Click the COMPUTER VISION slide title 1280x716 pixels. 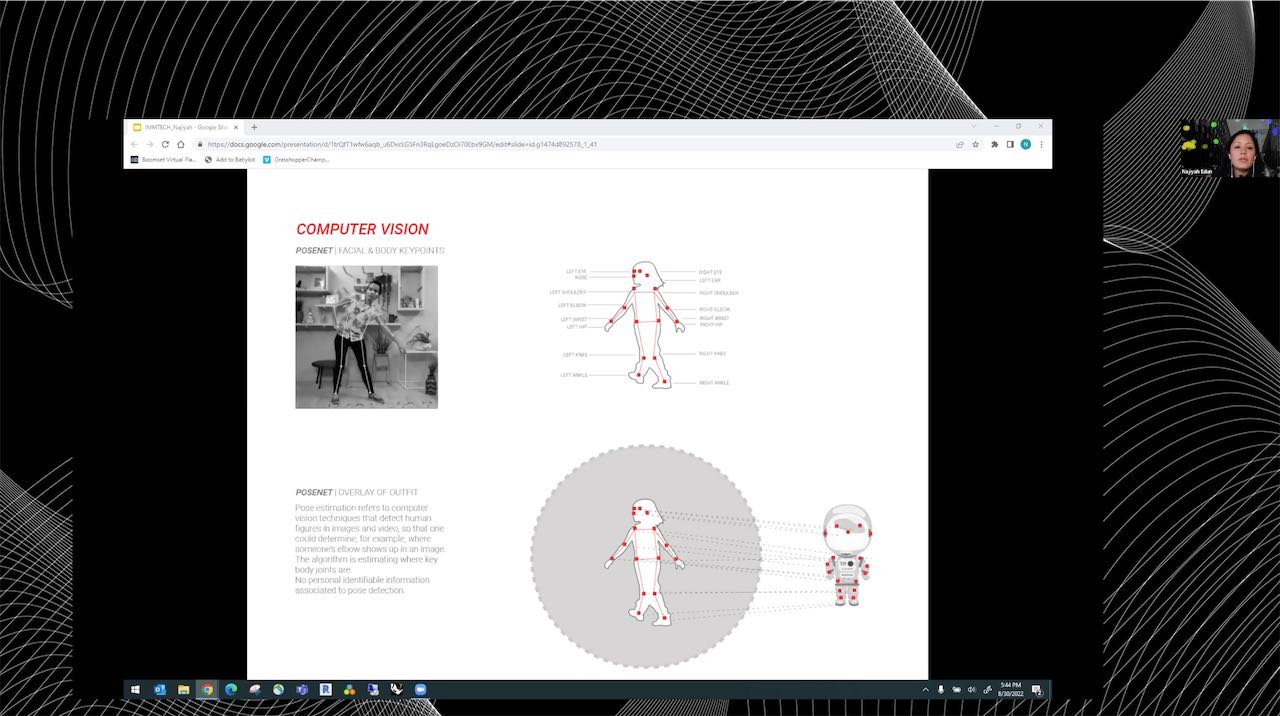362,229
